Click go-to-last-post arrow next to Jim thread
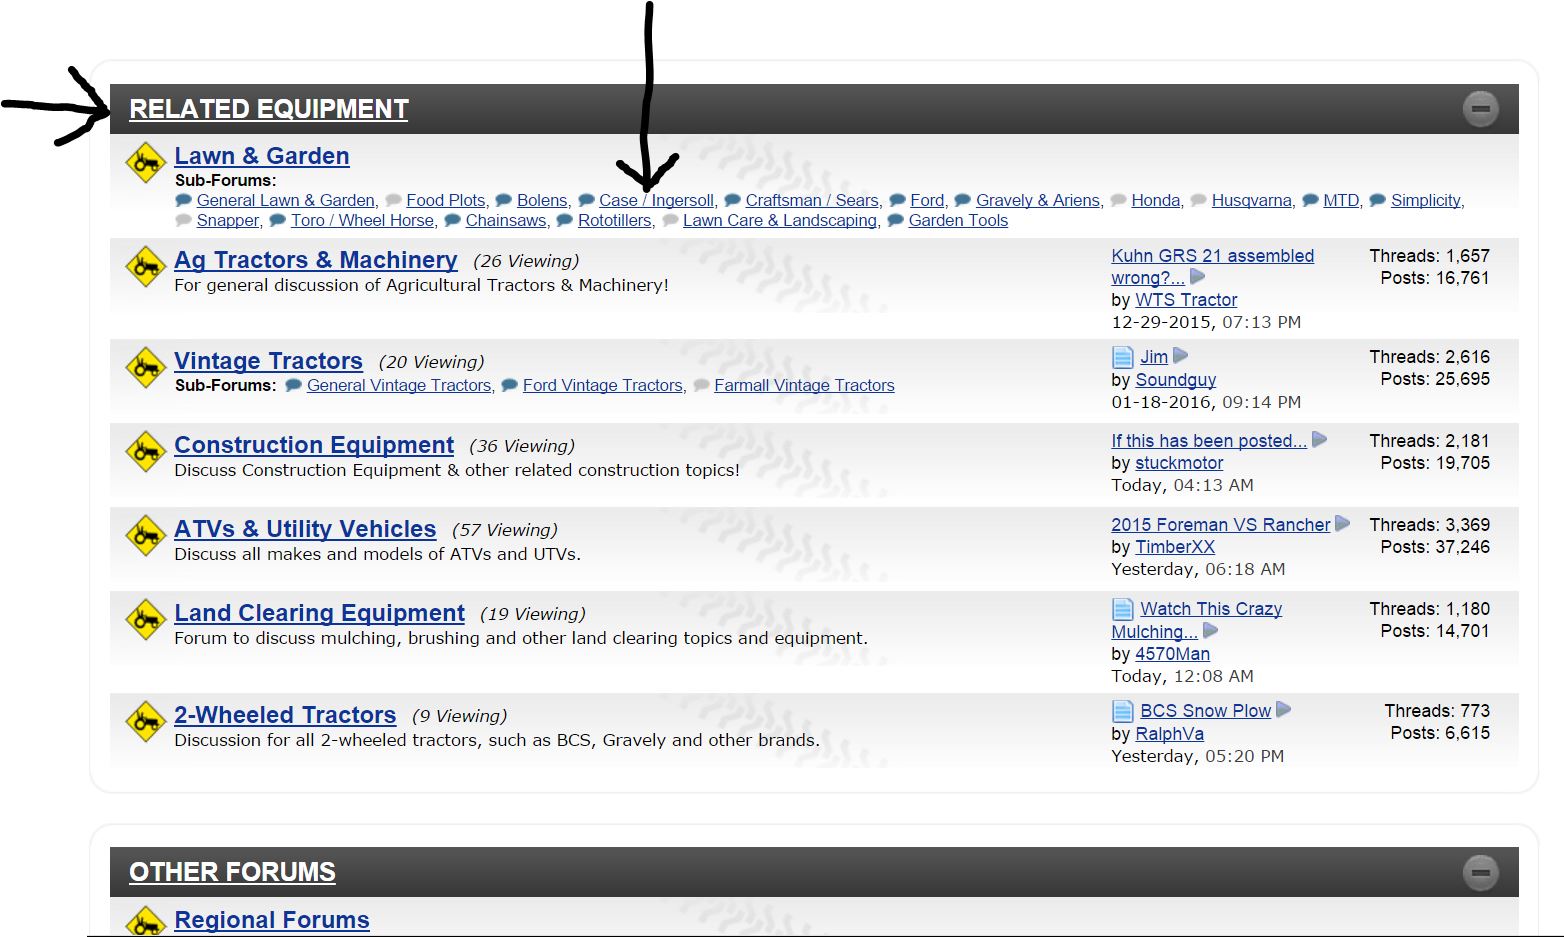Image resolution: width=1564 pixels, height=937 pixels. pyautogui.click(x=1180, y=356)
